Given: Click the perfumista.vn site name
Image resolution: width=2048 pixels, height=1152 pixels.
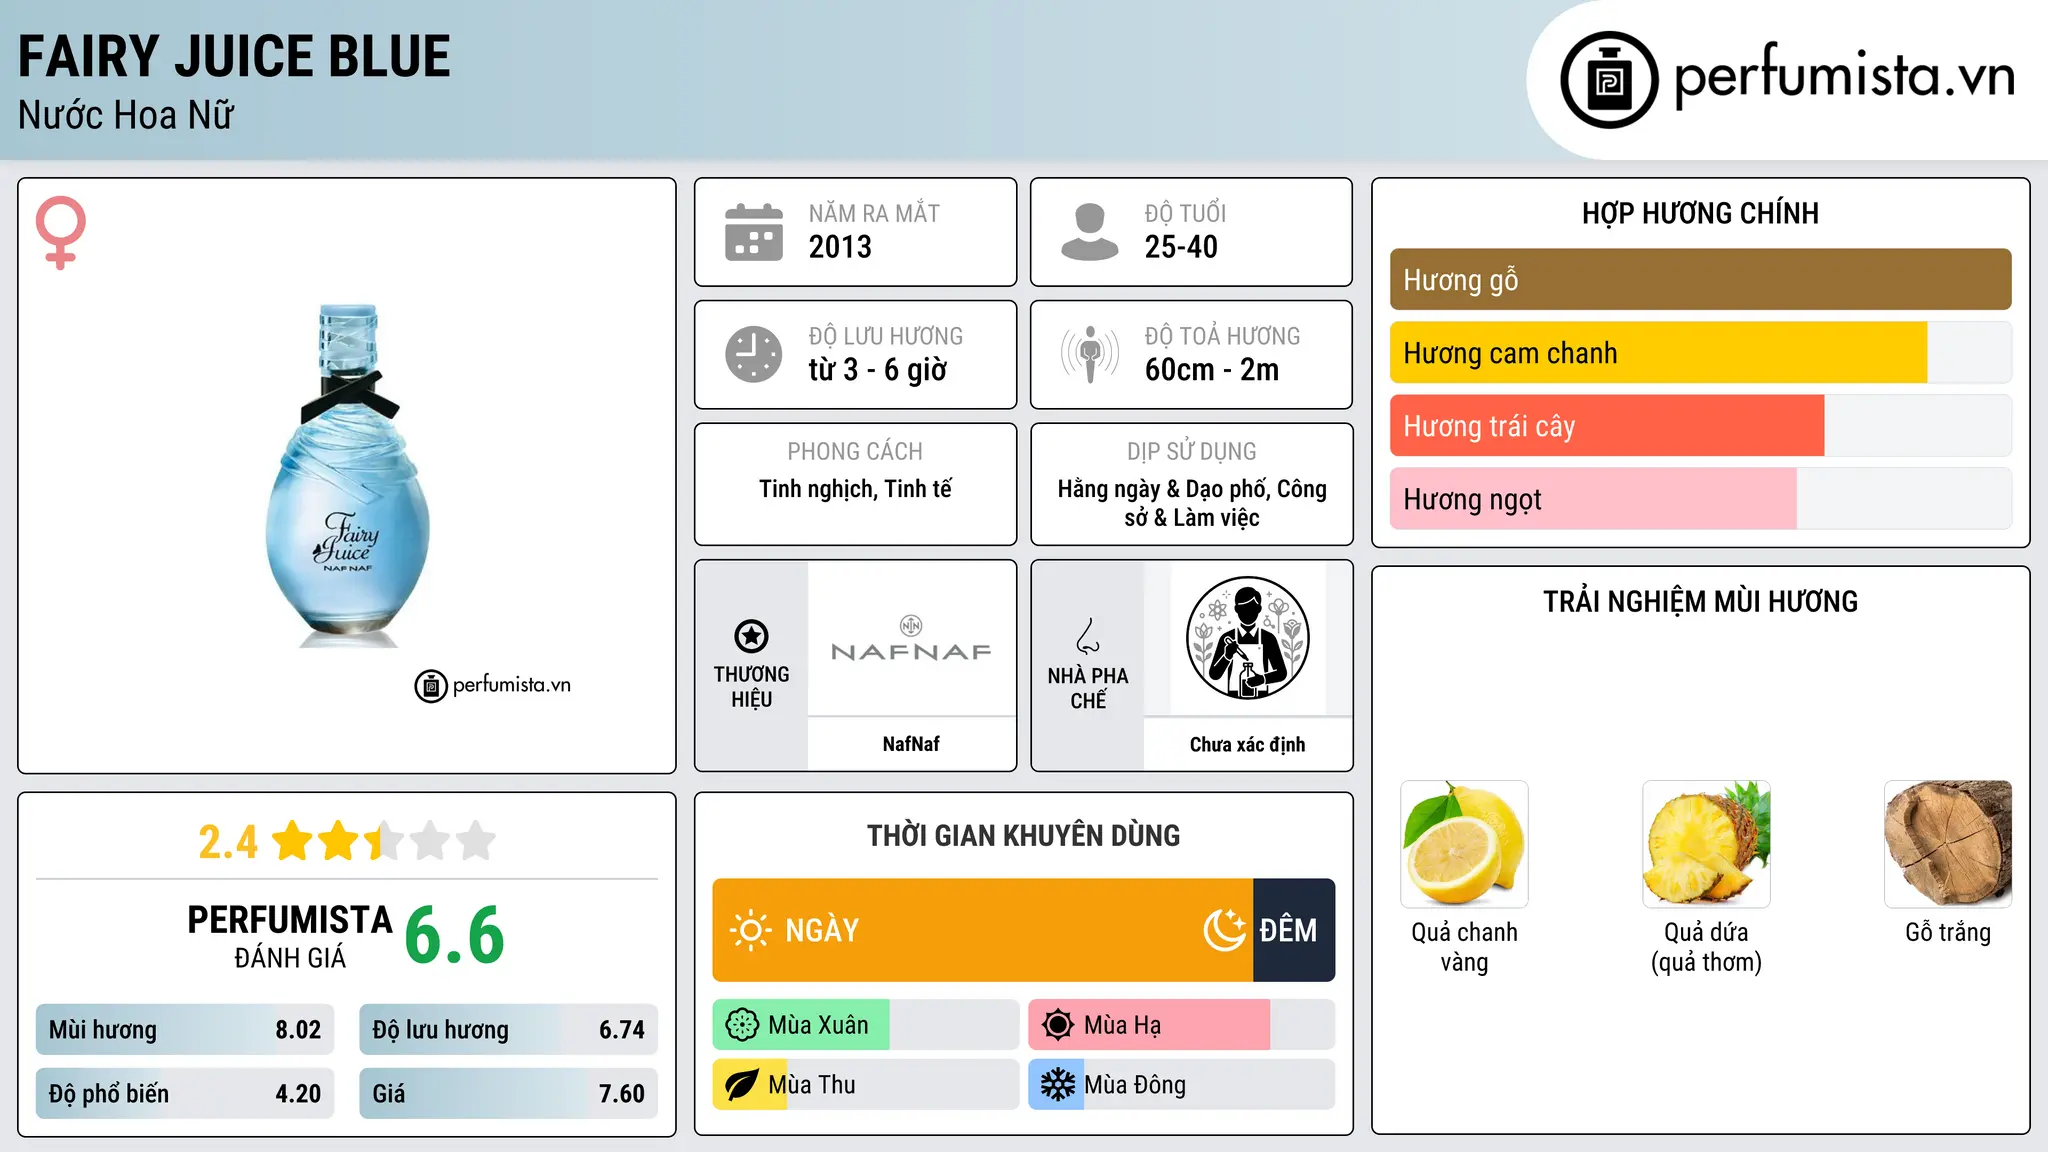Looking at the screenshot, I should 1845,76.
